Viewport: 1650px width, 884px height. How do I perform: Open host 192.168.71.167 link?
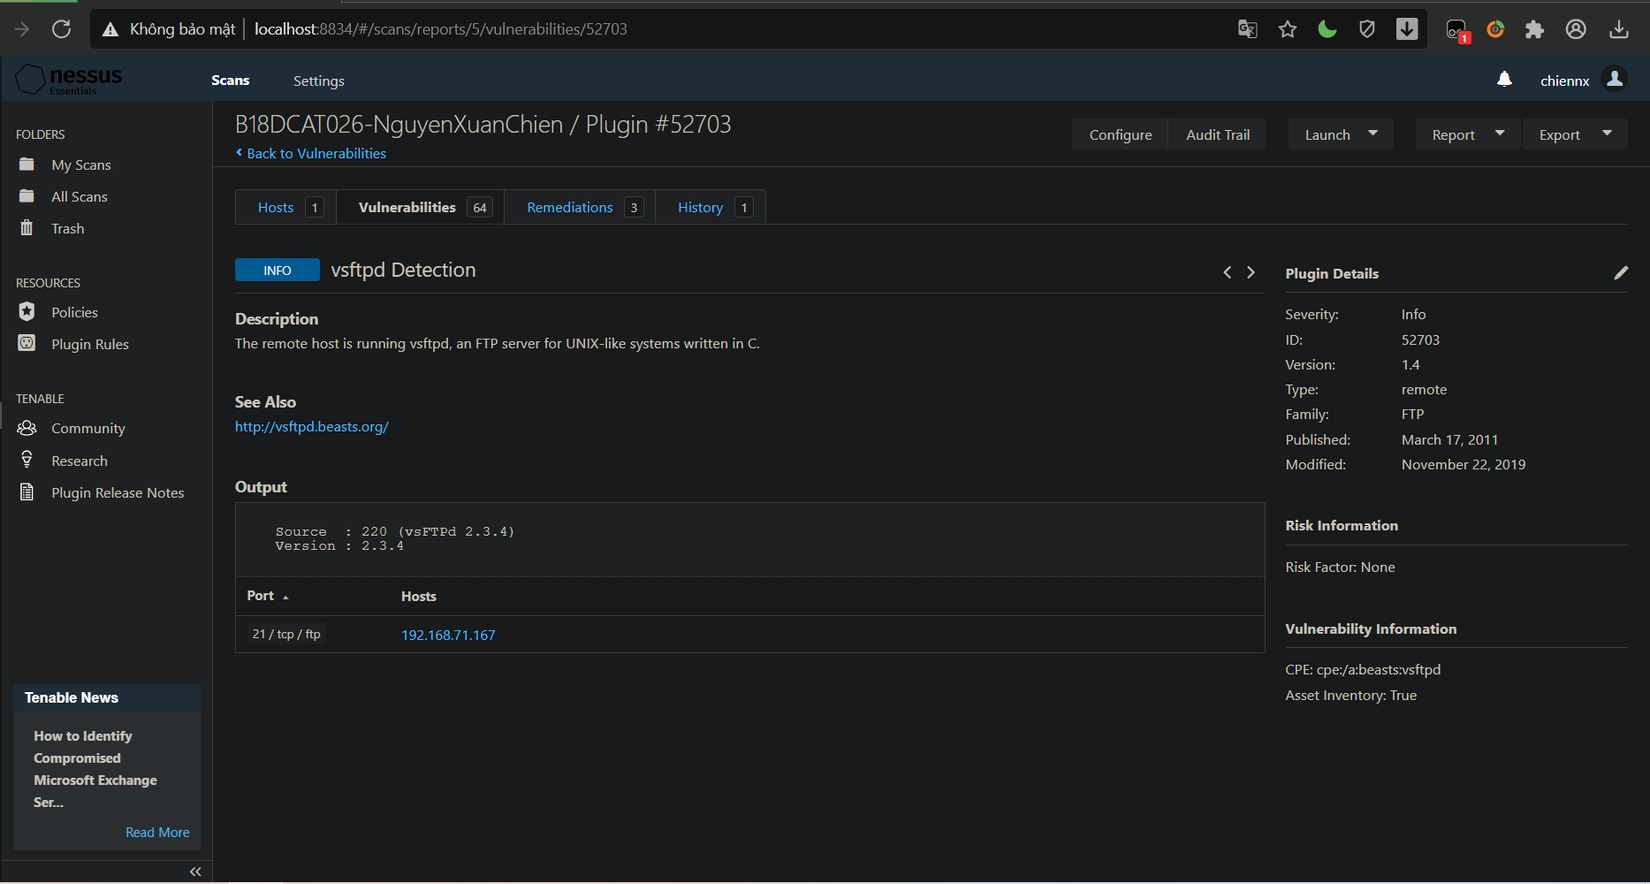(x=448, y=635)
